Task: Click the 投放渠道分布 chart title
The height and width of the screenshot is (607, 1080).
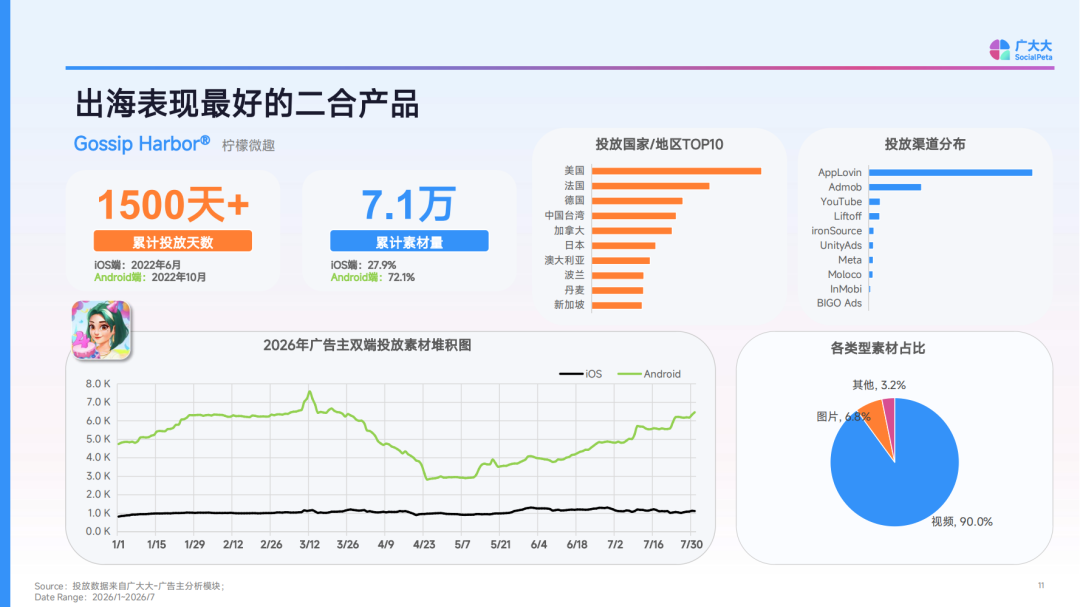Action: pyautogui.click(x=925, y=144)
